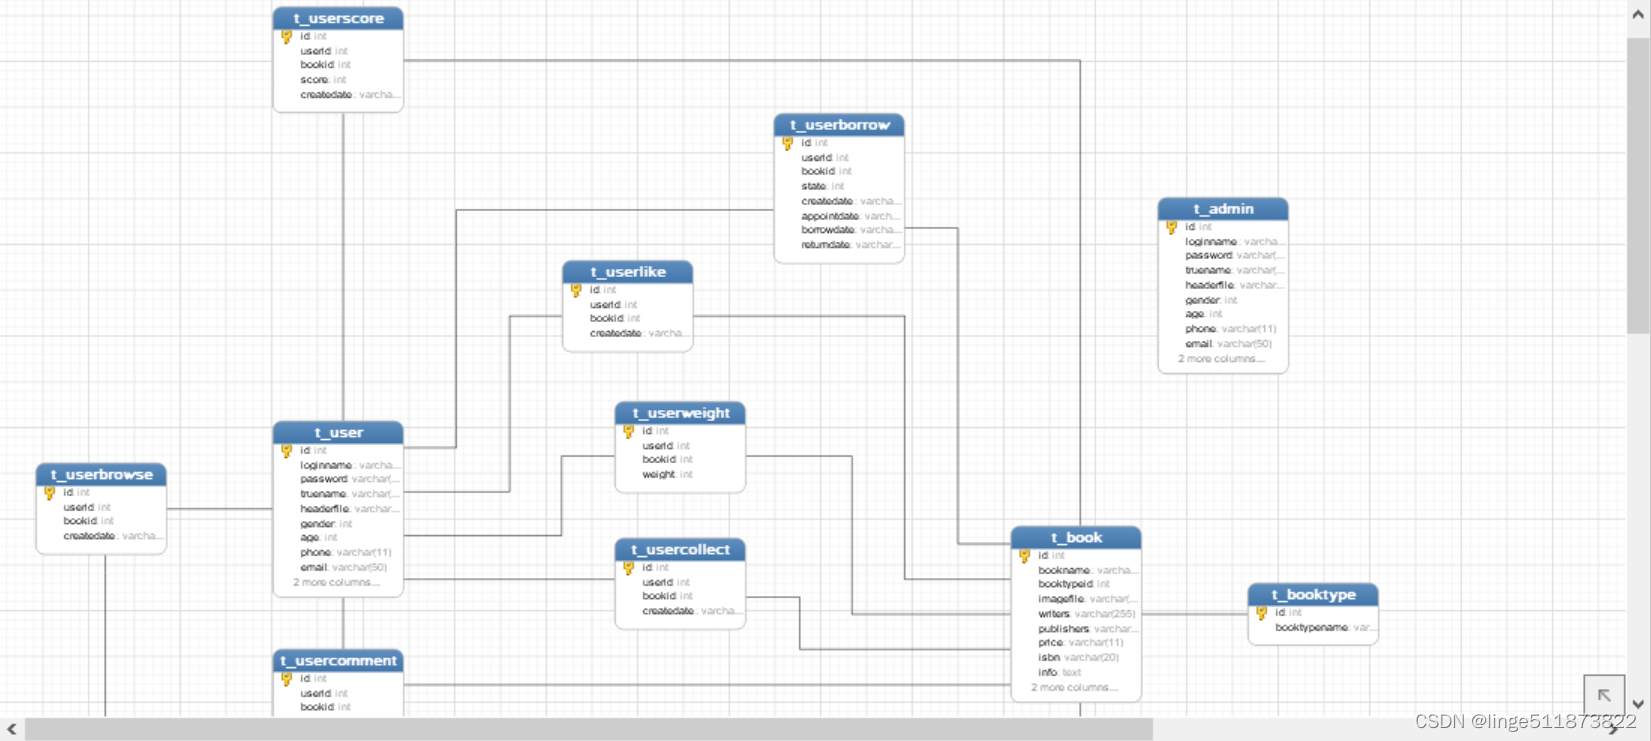Viewport: 1651px width, 741px height.
Task: Click the gender column in t_user
Action: pos(326,524)
